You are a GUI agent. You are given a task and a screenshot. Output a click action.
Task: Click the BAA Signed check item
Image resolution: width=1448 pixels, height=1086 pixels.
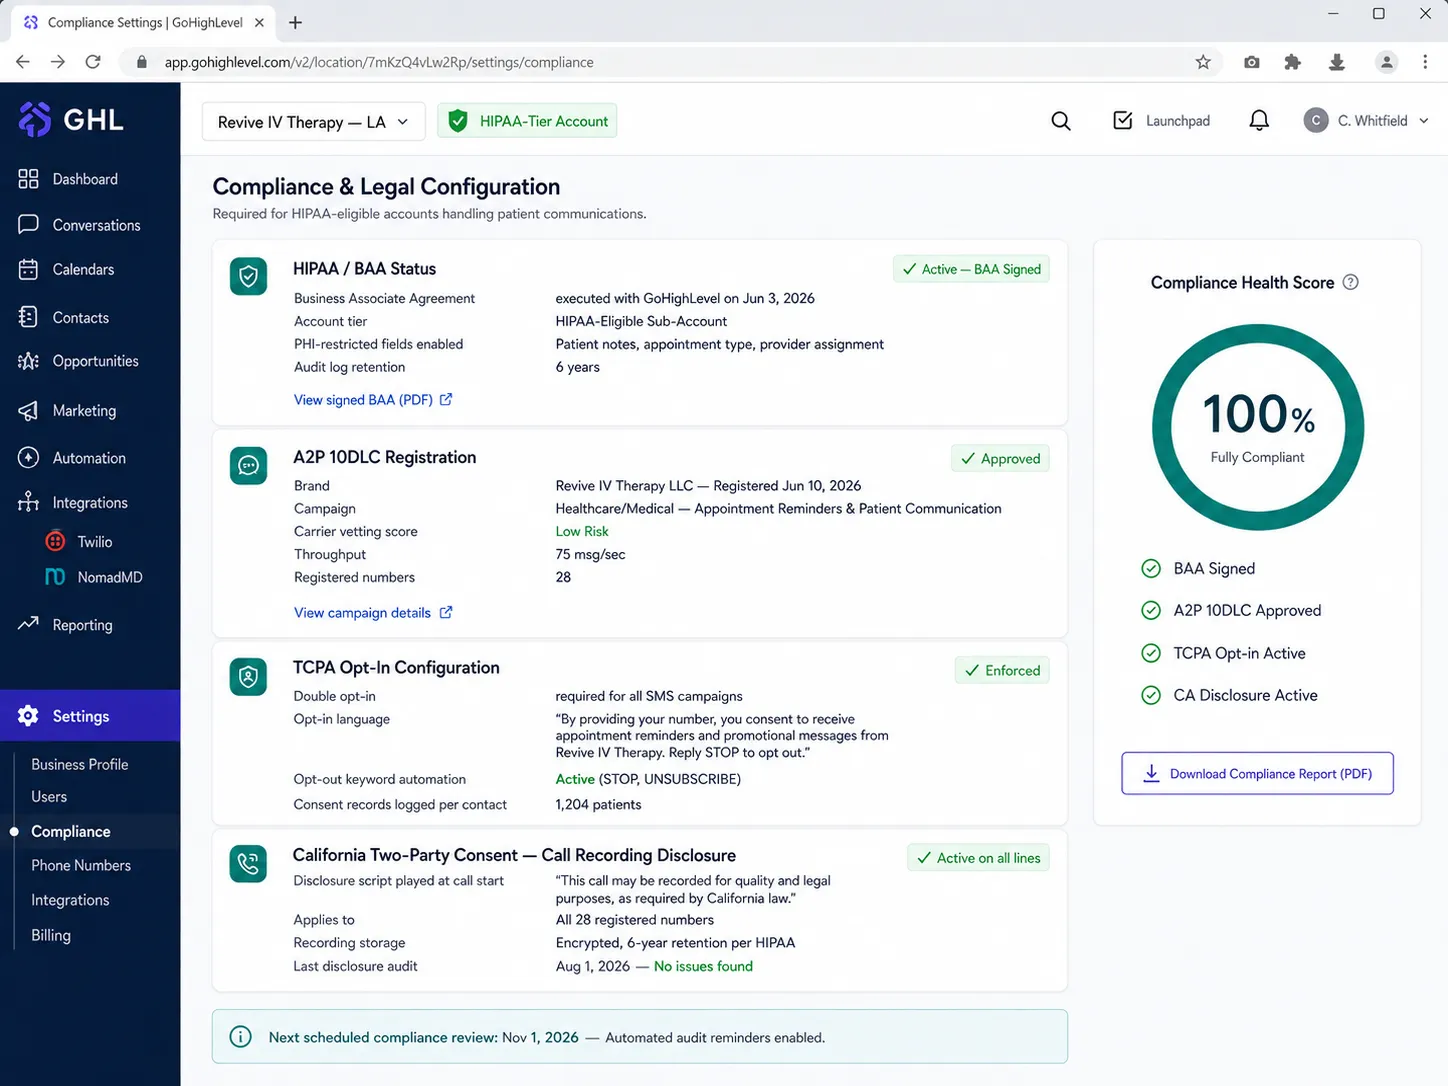[x=1198, y=568]
